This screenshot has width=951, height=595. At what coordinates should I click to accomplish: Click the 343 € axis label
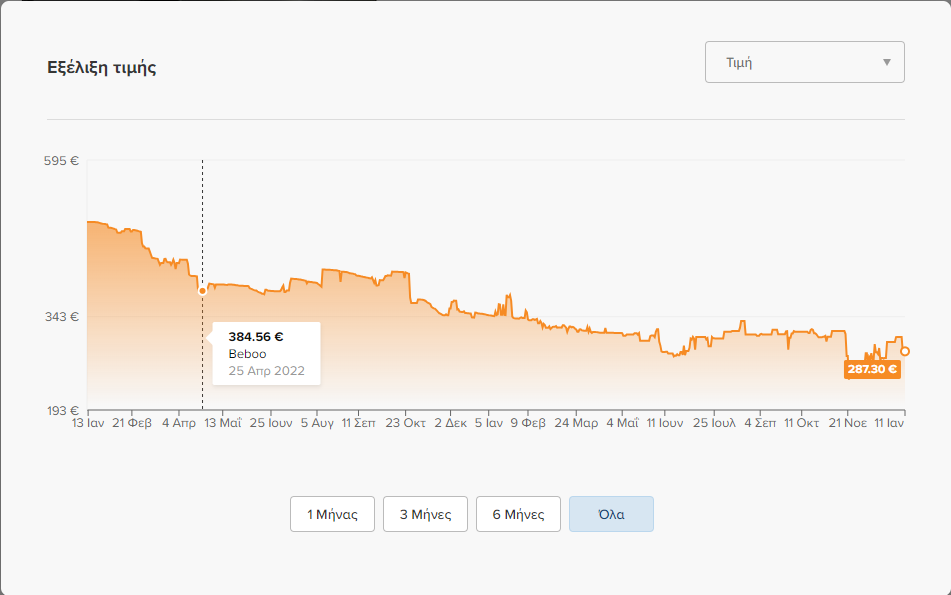(62, 317)
